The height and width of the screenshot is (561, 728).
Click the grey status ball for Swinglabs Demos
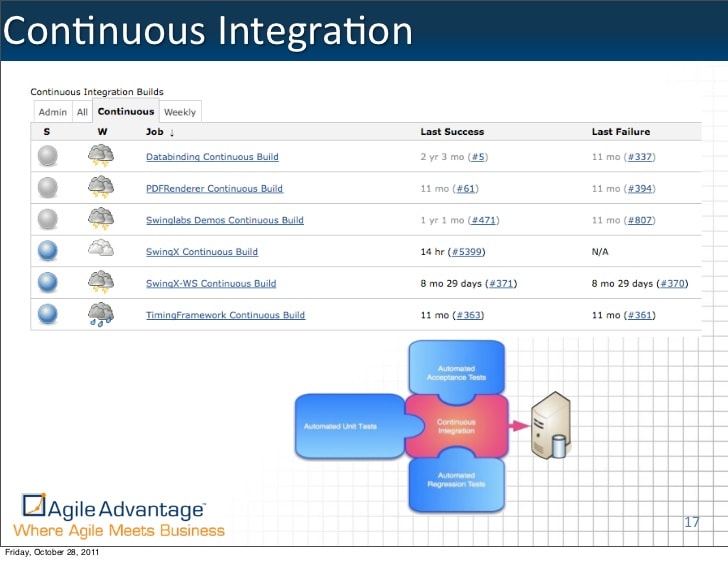pyautogui.click(x=47, y=219)
